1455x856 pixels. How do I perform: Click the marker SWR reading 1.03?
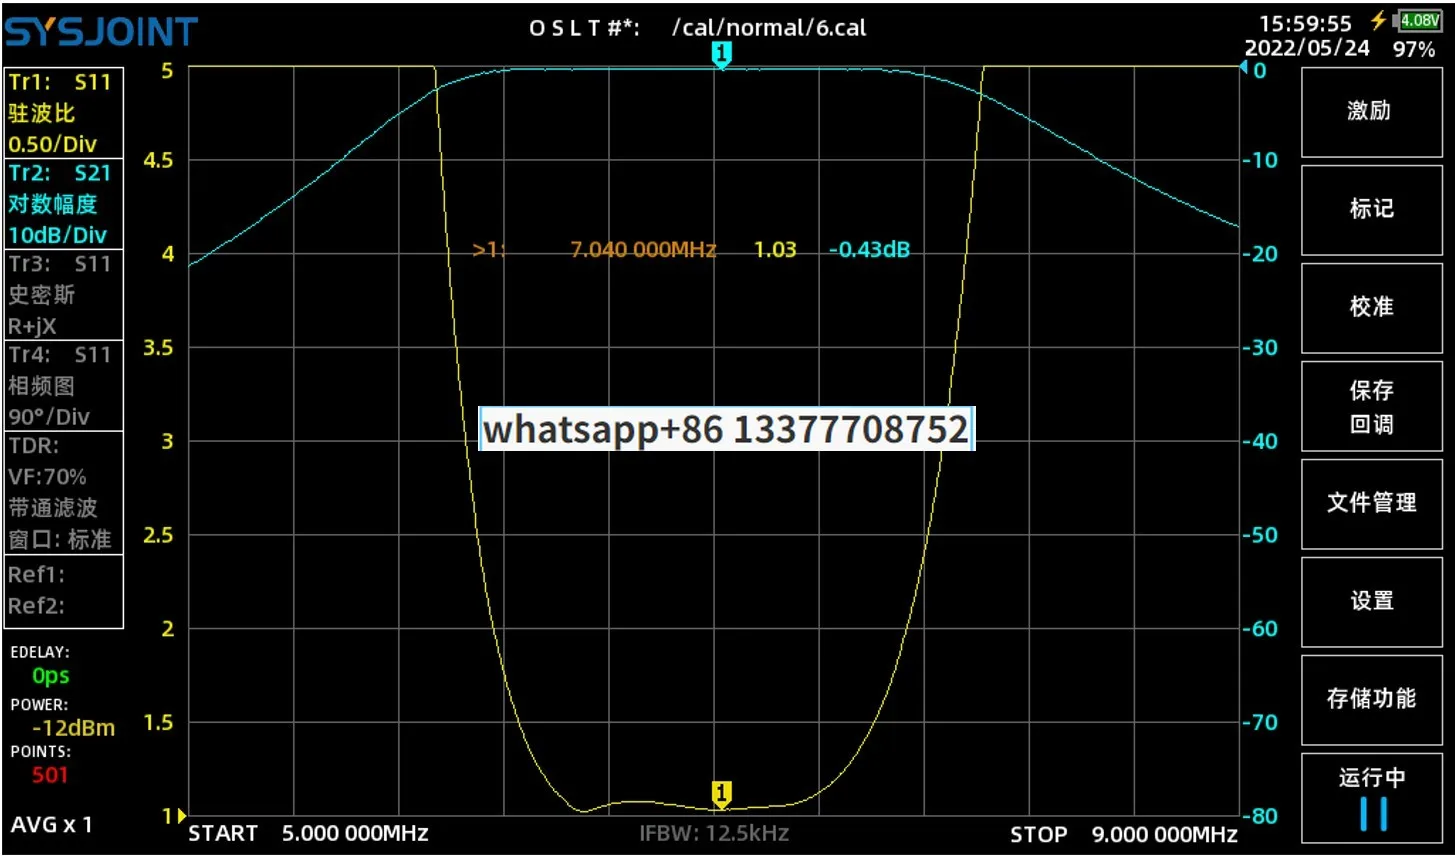(775, 249)
